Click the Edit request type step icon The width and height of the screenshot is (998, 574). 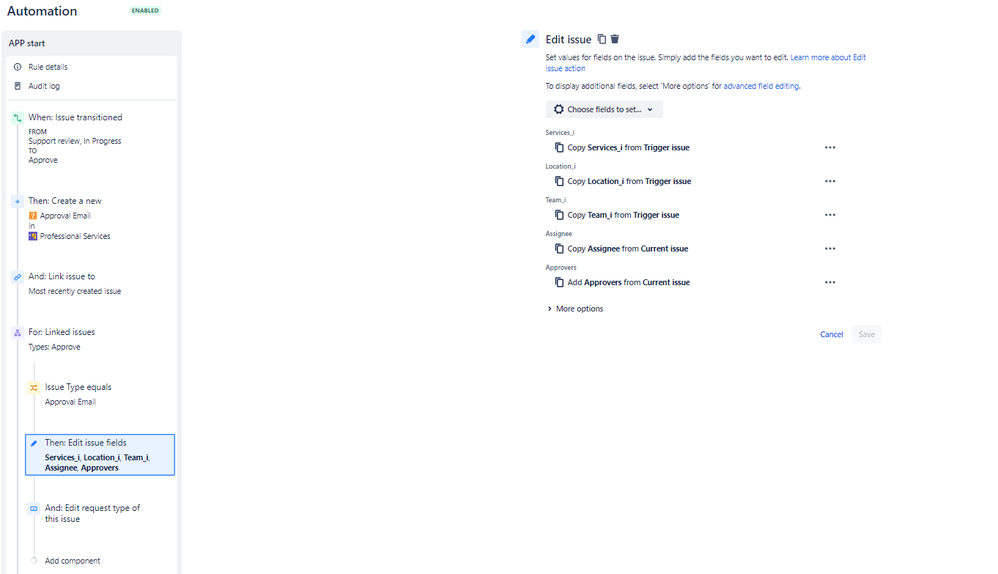point(34,508)
